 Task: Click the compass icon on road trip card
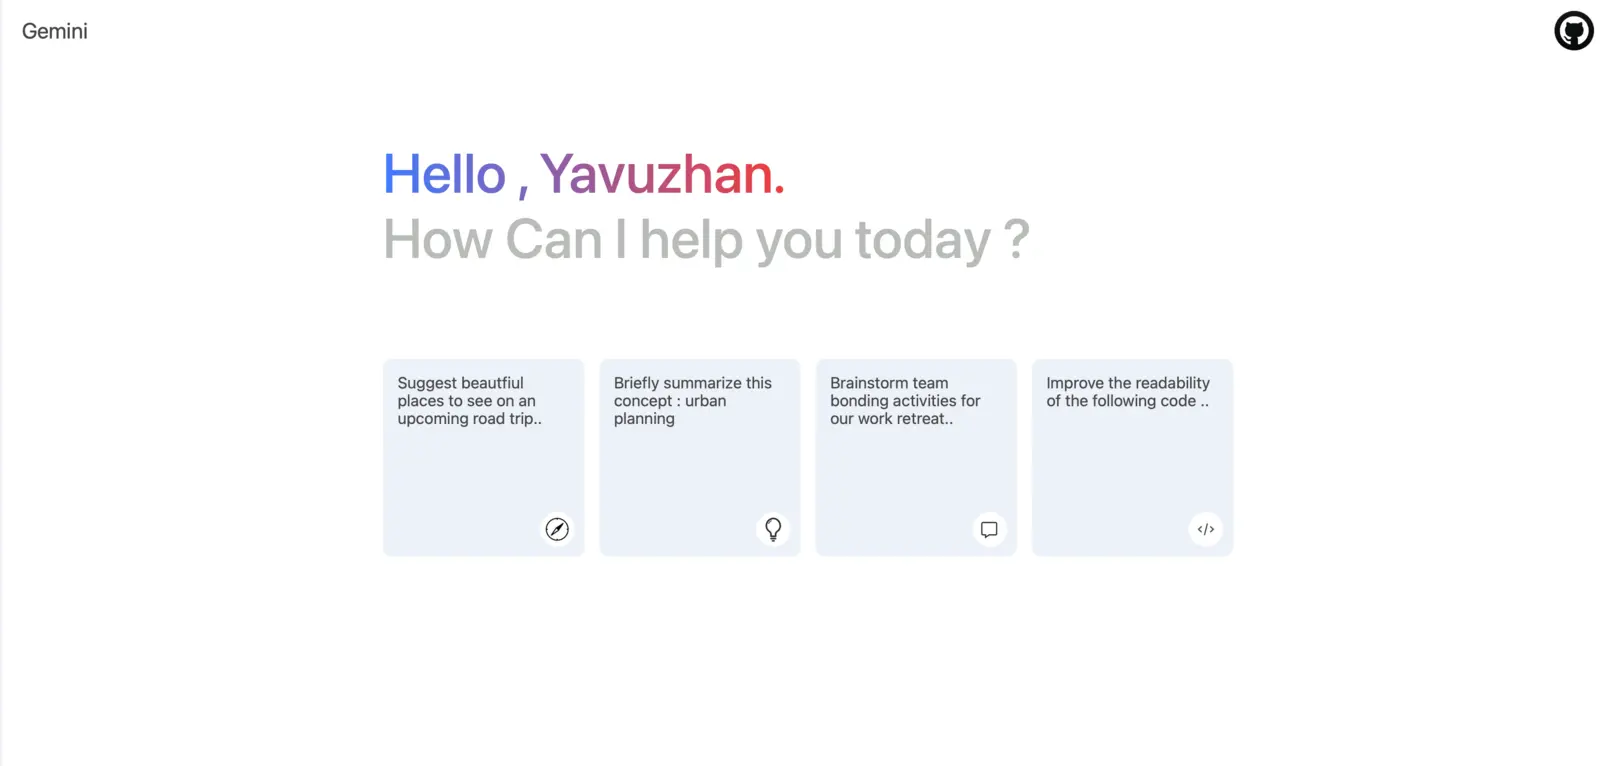[x=557, y=529]
